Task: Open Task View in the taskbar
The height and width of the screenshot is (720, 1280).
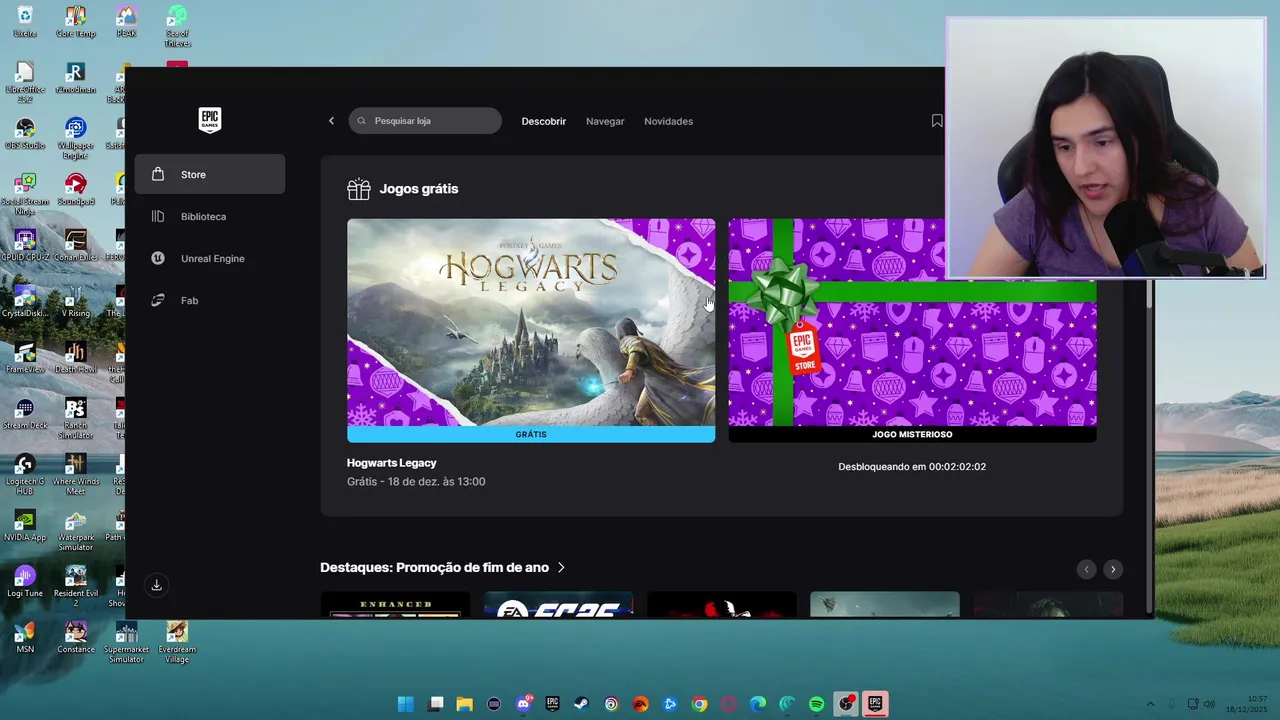Action: [436, 704]
